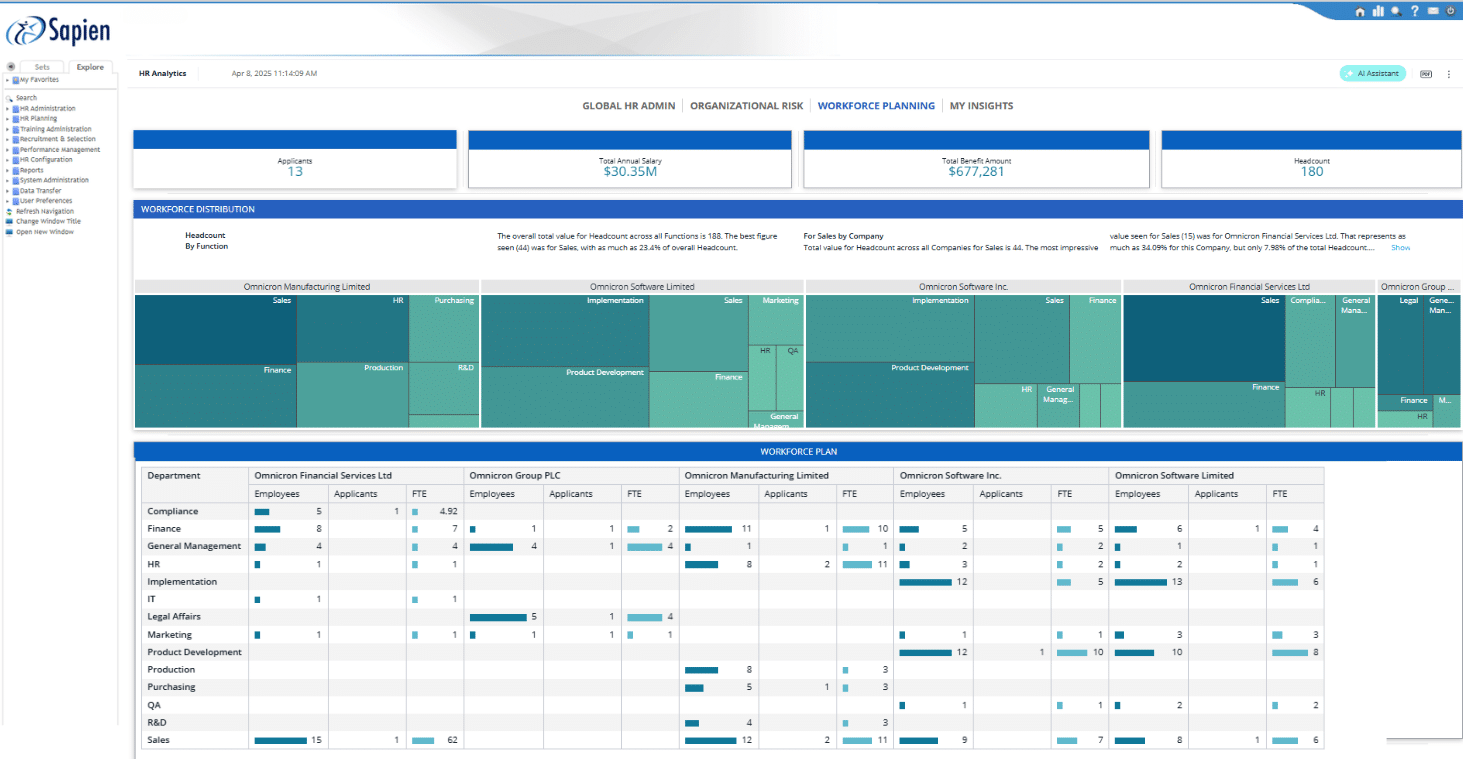The height and width of the screenshot is (759, 1463).
Task: Export dashboard using the PDF icon
Action: pyautogui.click(x=1425, y=74)
